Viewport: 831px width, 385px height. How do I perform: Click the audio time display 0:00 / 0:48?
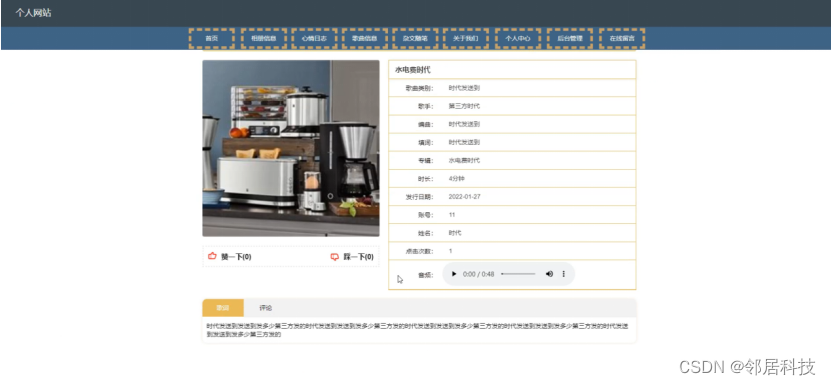[479, 274]
